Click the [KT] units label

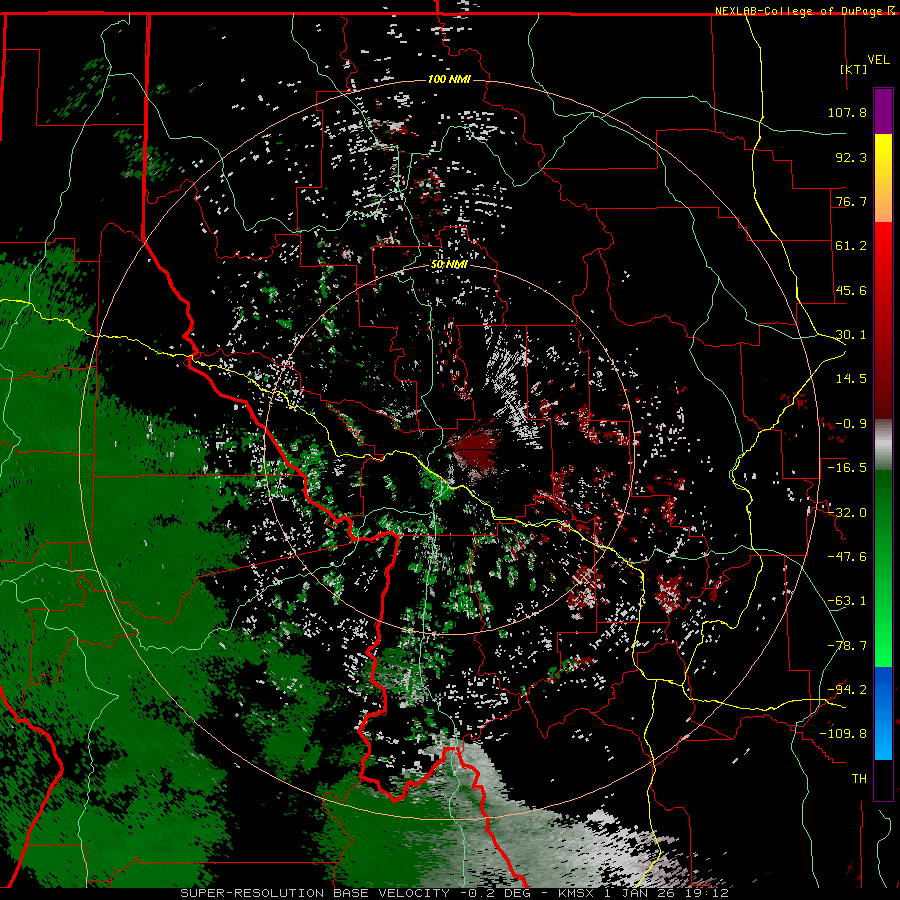(853, 69)
